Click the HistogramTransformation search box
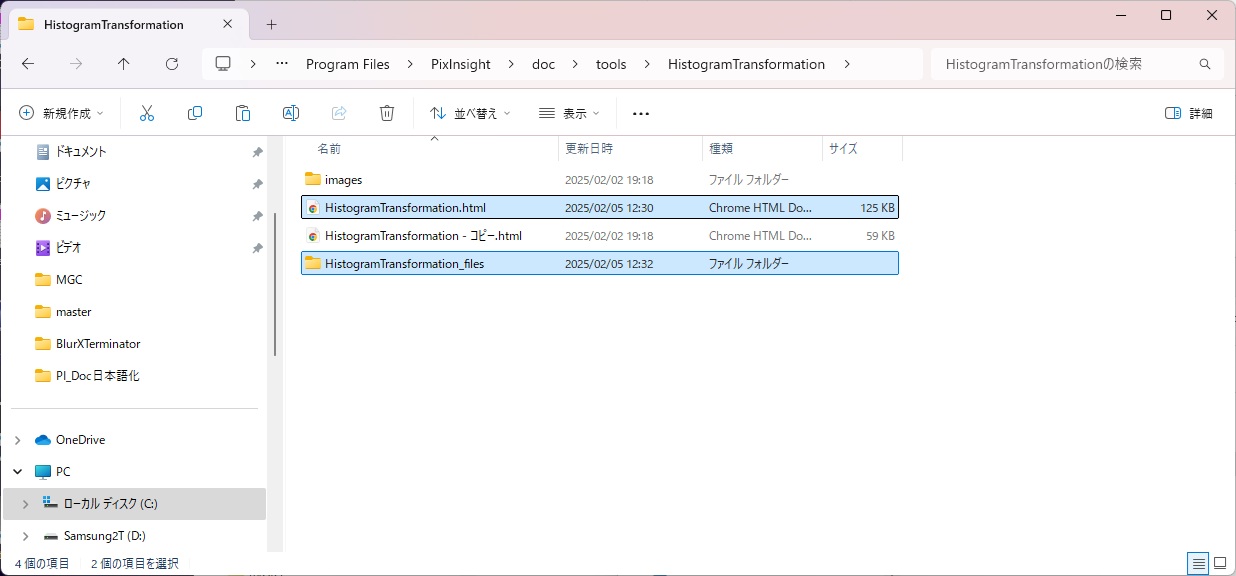Screen dimensions: 1236x576 (1076, 64)
